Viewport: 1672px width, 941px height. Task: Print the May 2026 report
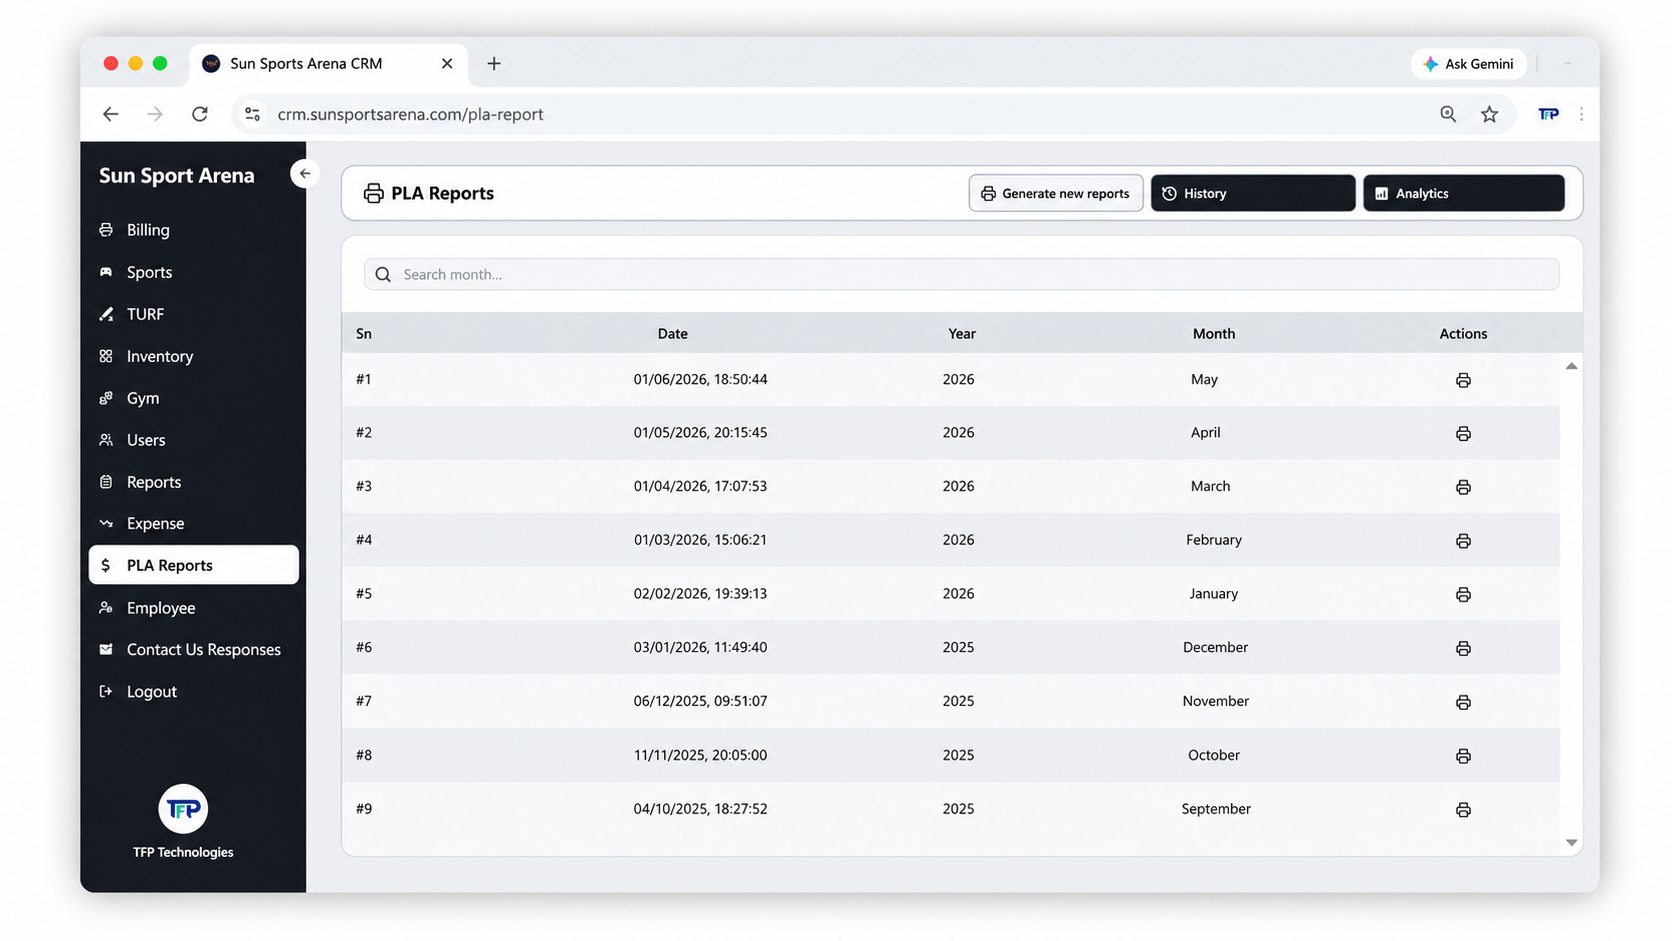(x=1463, y=380)
